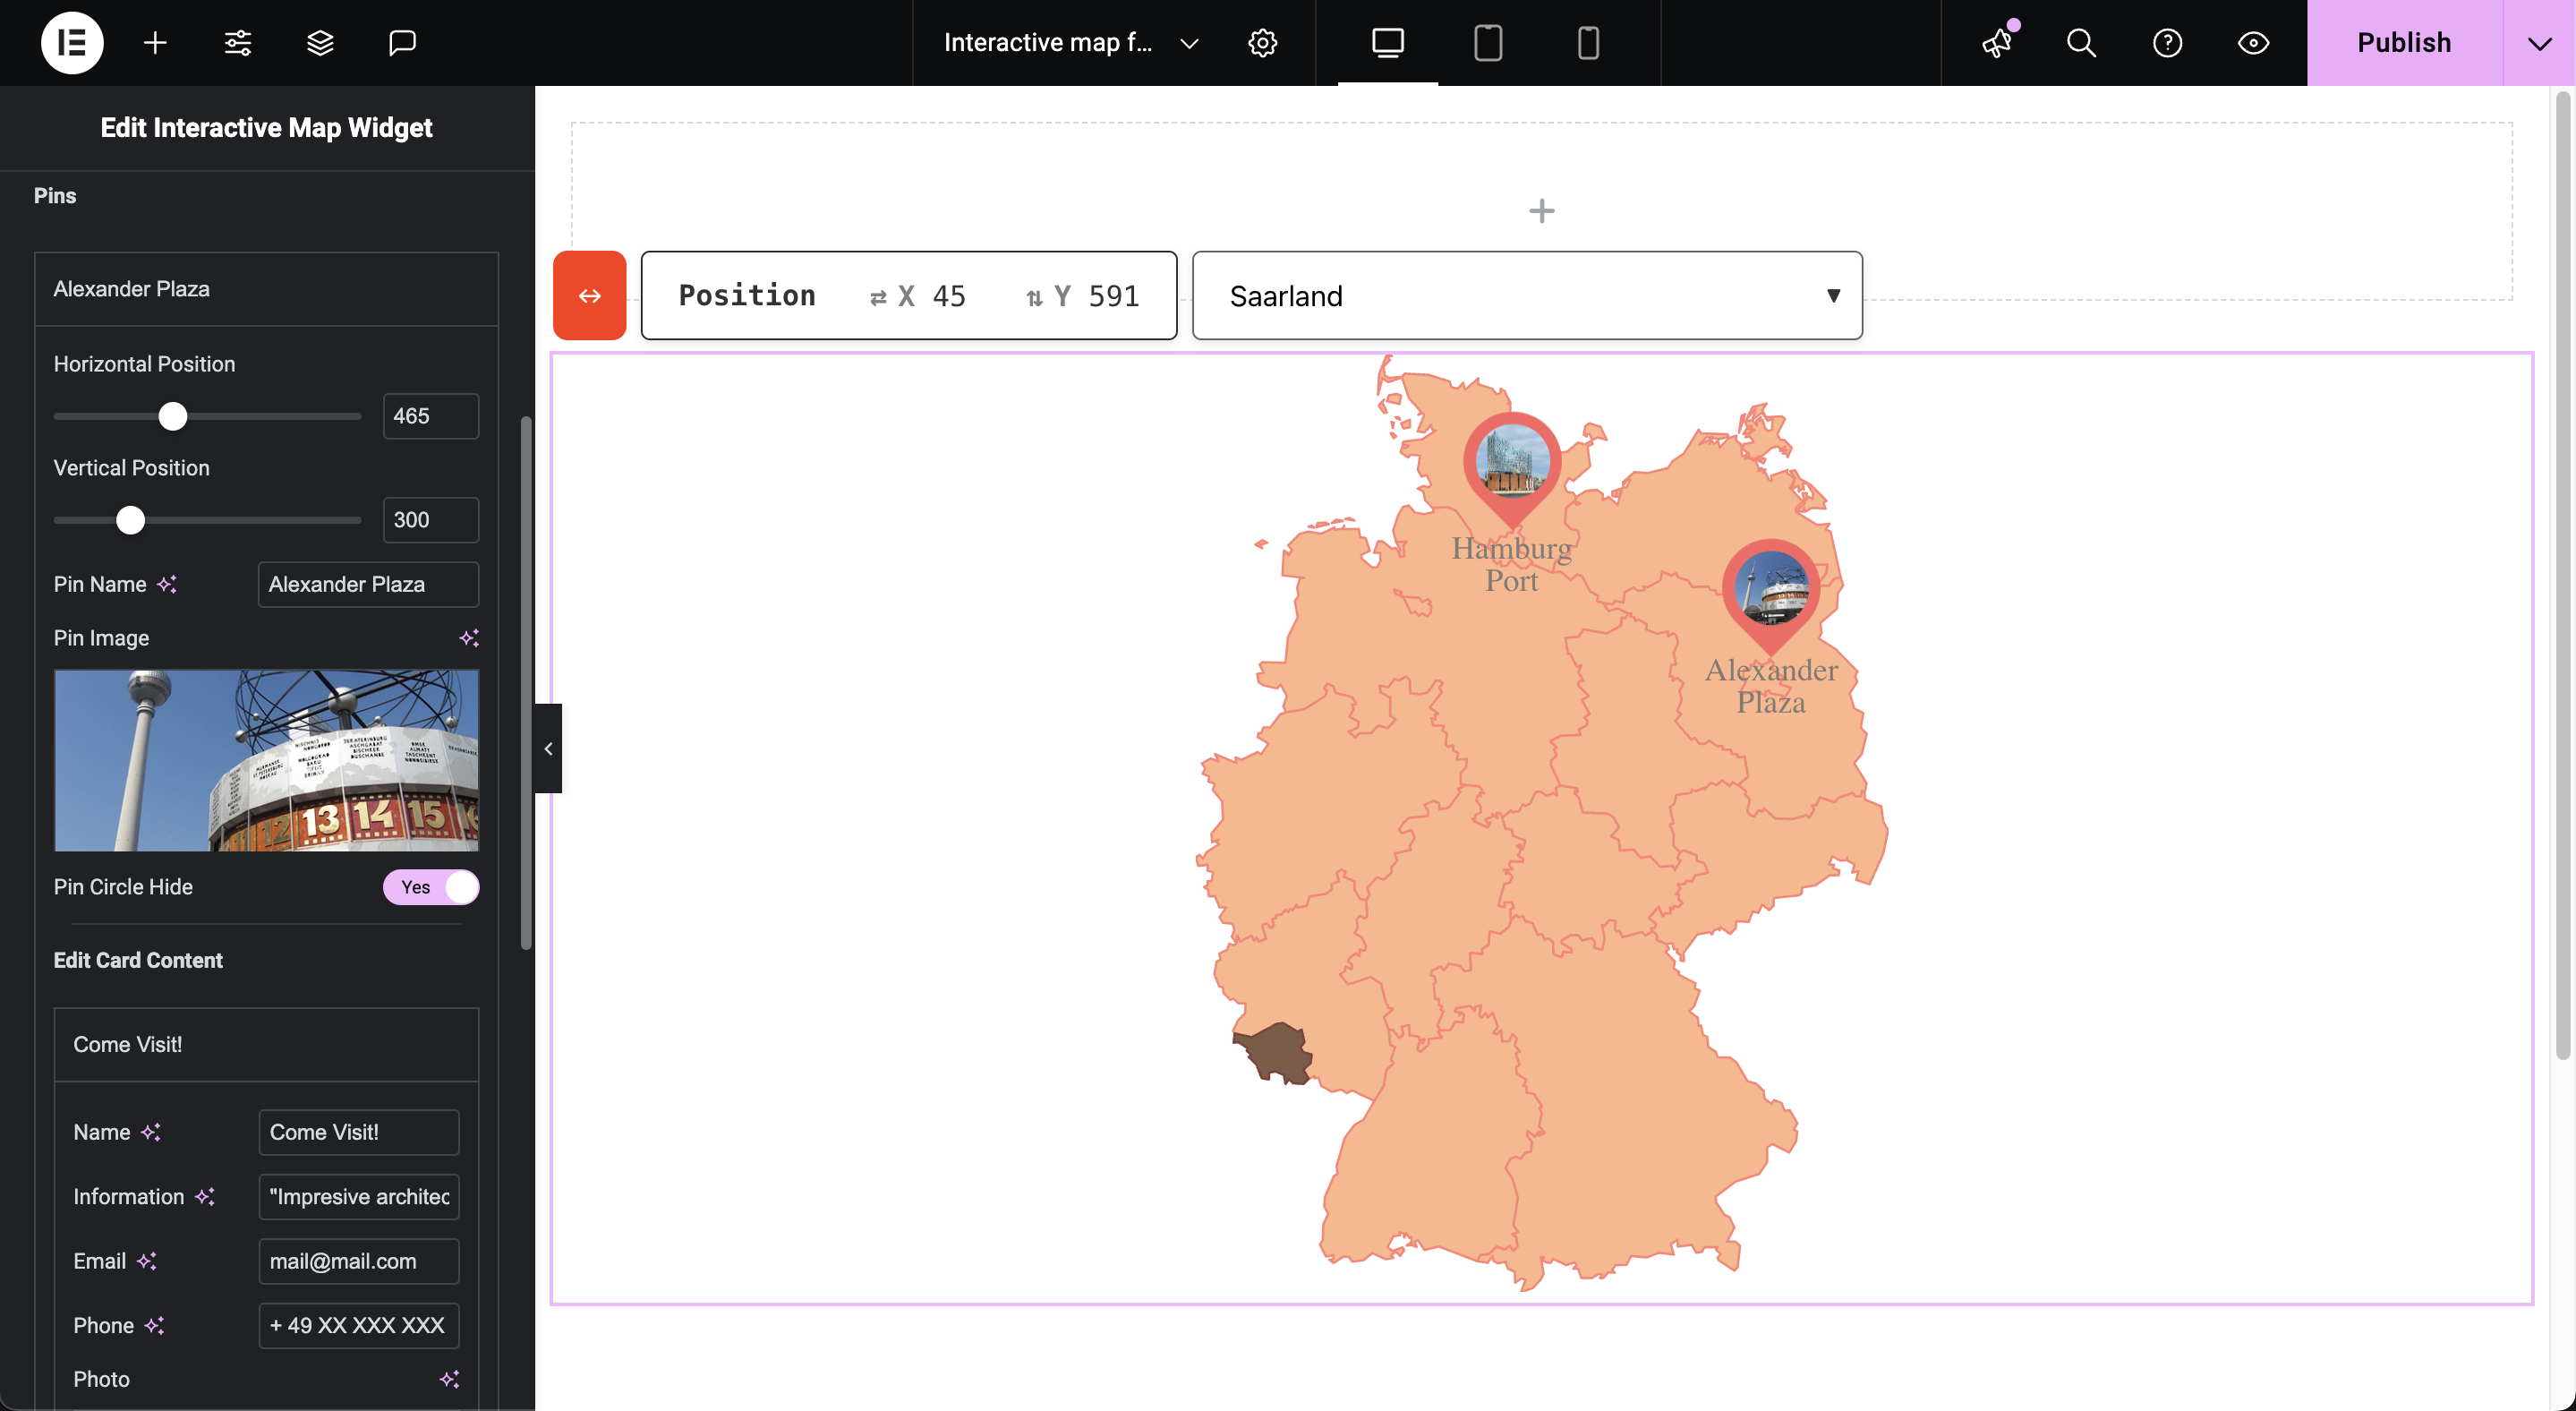
Task: Open the Help question mark icon
Action: (2168, 43)
